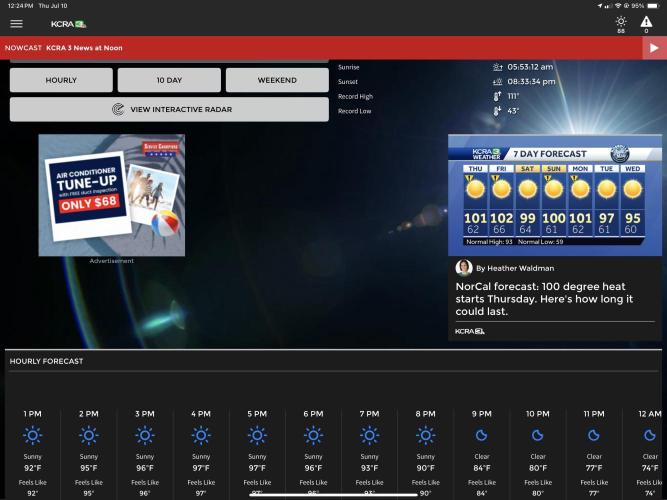Open the 7 Day Forecast graphic
667x500 pixels.
(555, 195)
